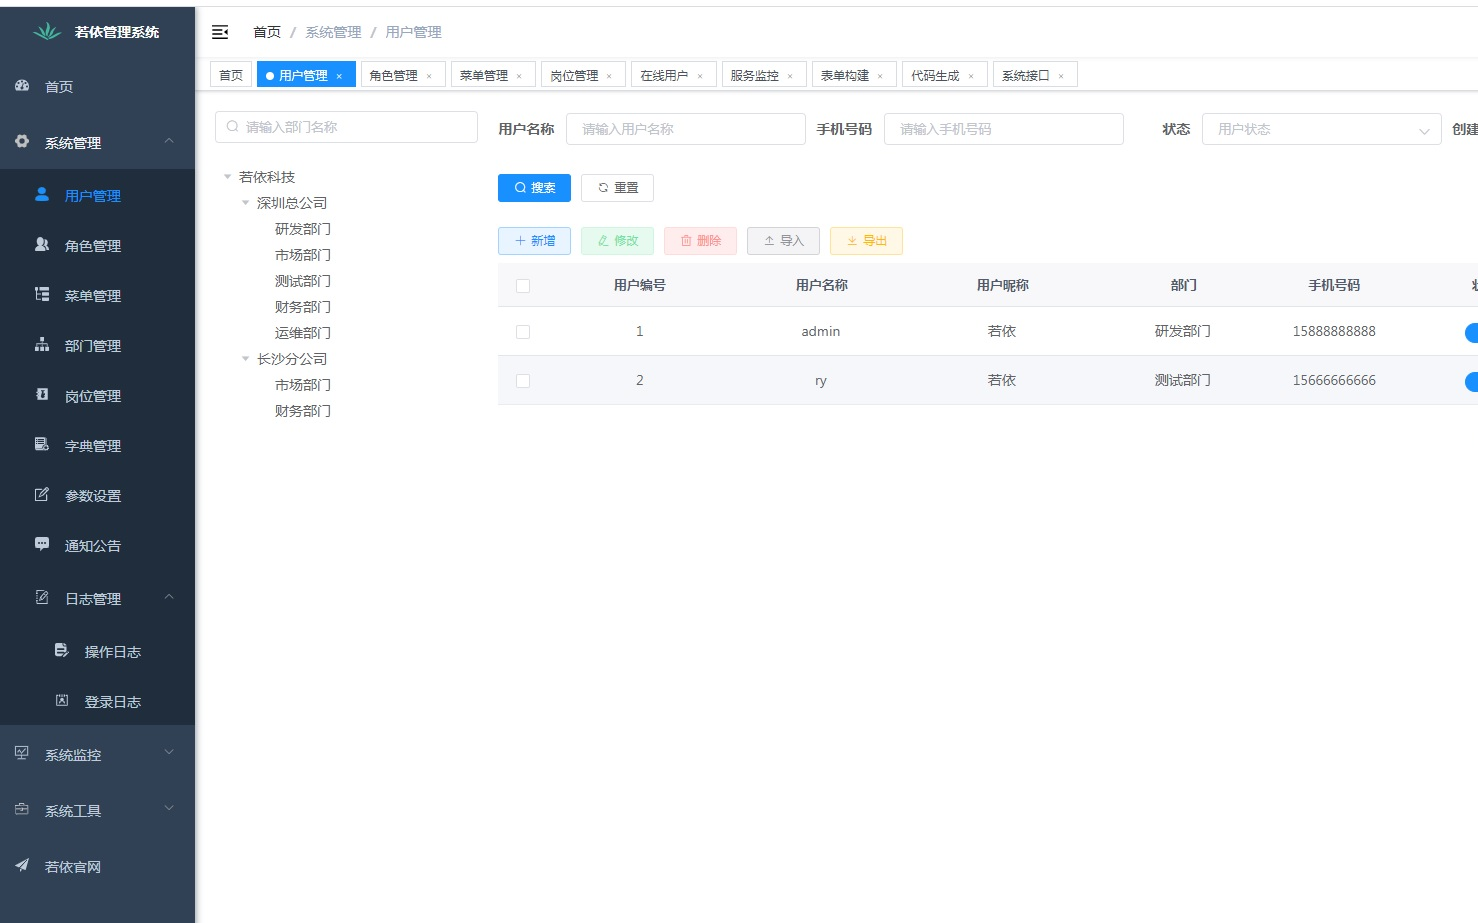Click the 部门管理 org-chart icon
1478x923 pixels.
click(x=42, y=345)
